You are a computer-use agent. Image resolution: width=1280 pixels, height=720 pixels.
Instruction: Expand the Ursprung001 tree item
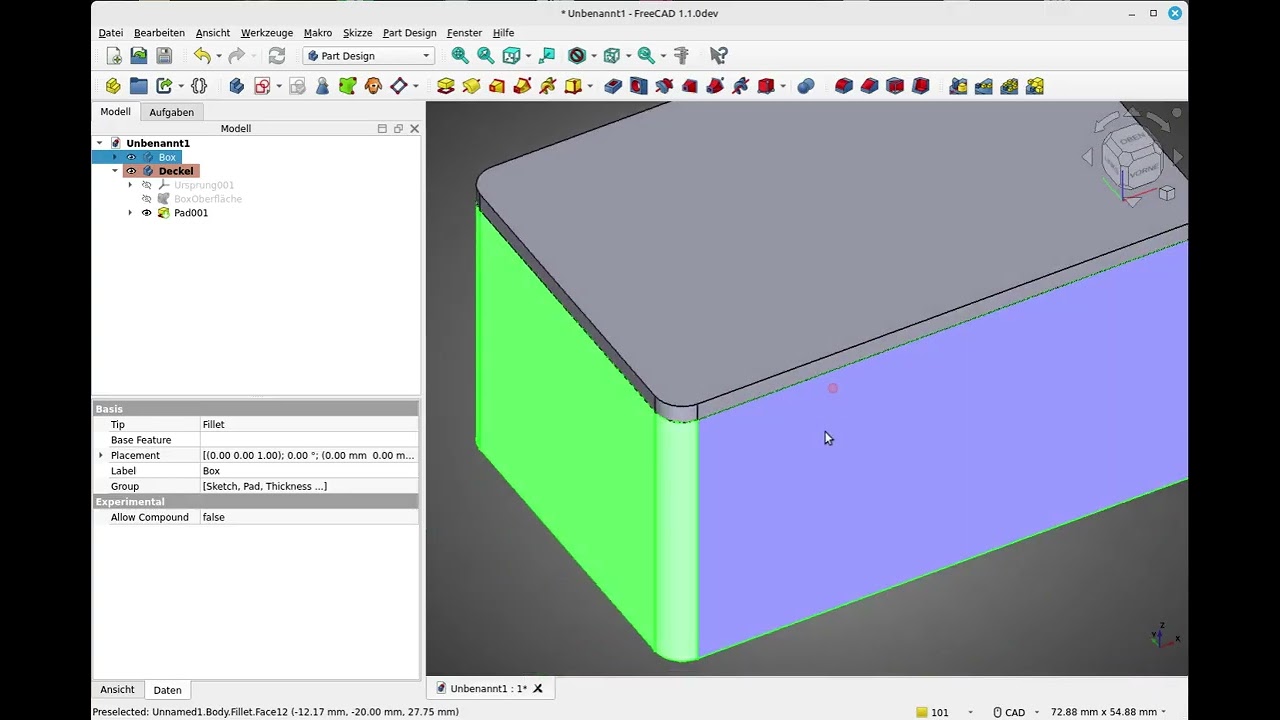click(x=130, y=185)
